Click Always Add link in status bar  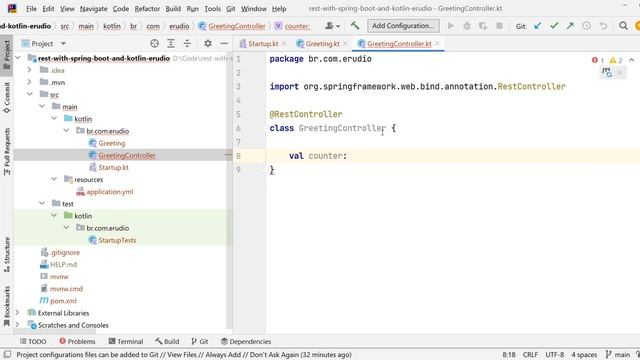point(223,355)
